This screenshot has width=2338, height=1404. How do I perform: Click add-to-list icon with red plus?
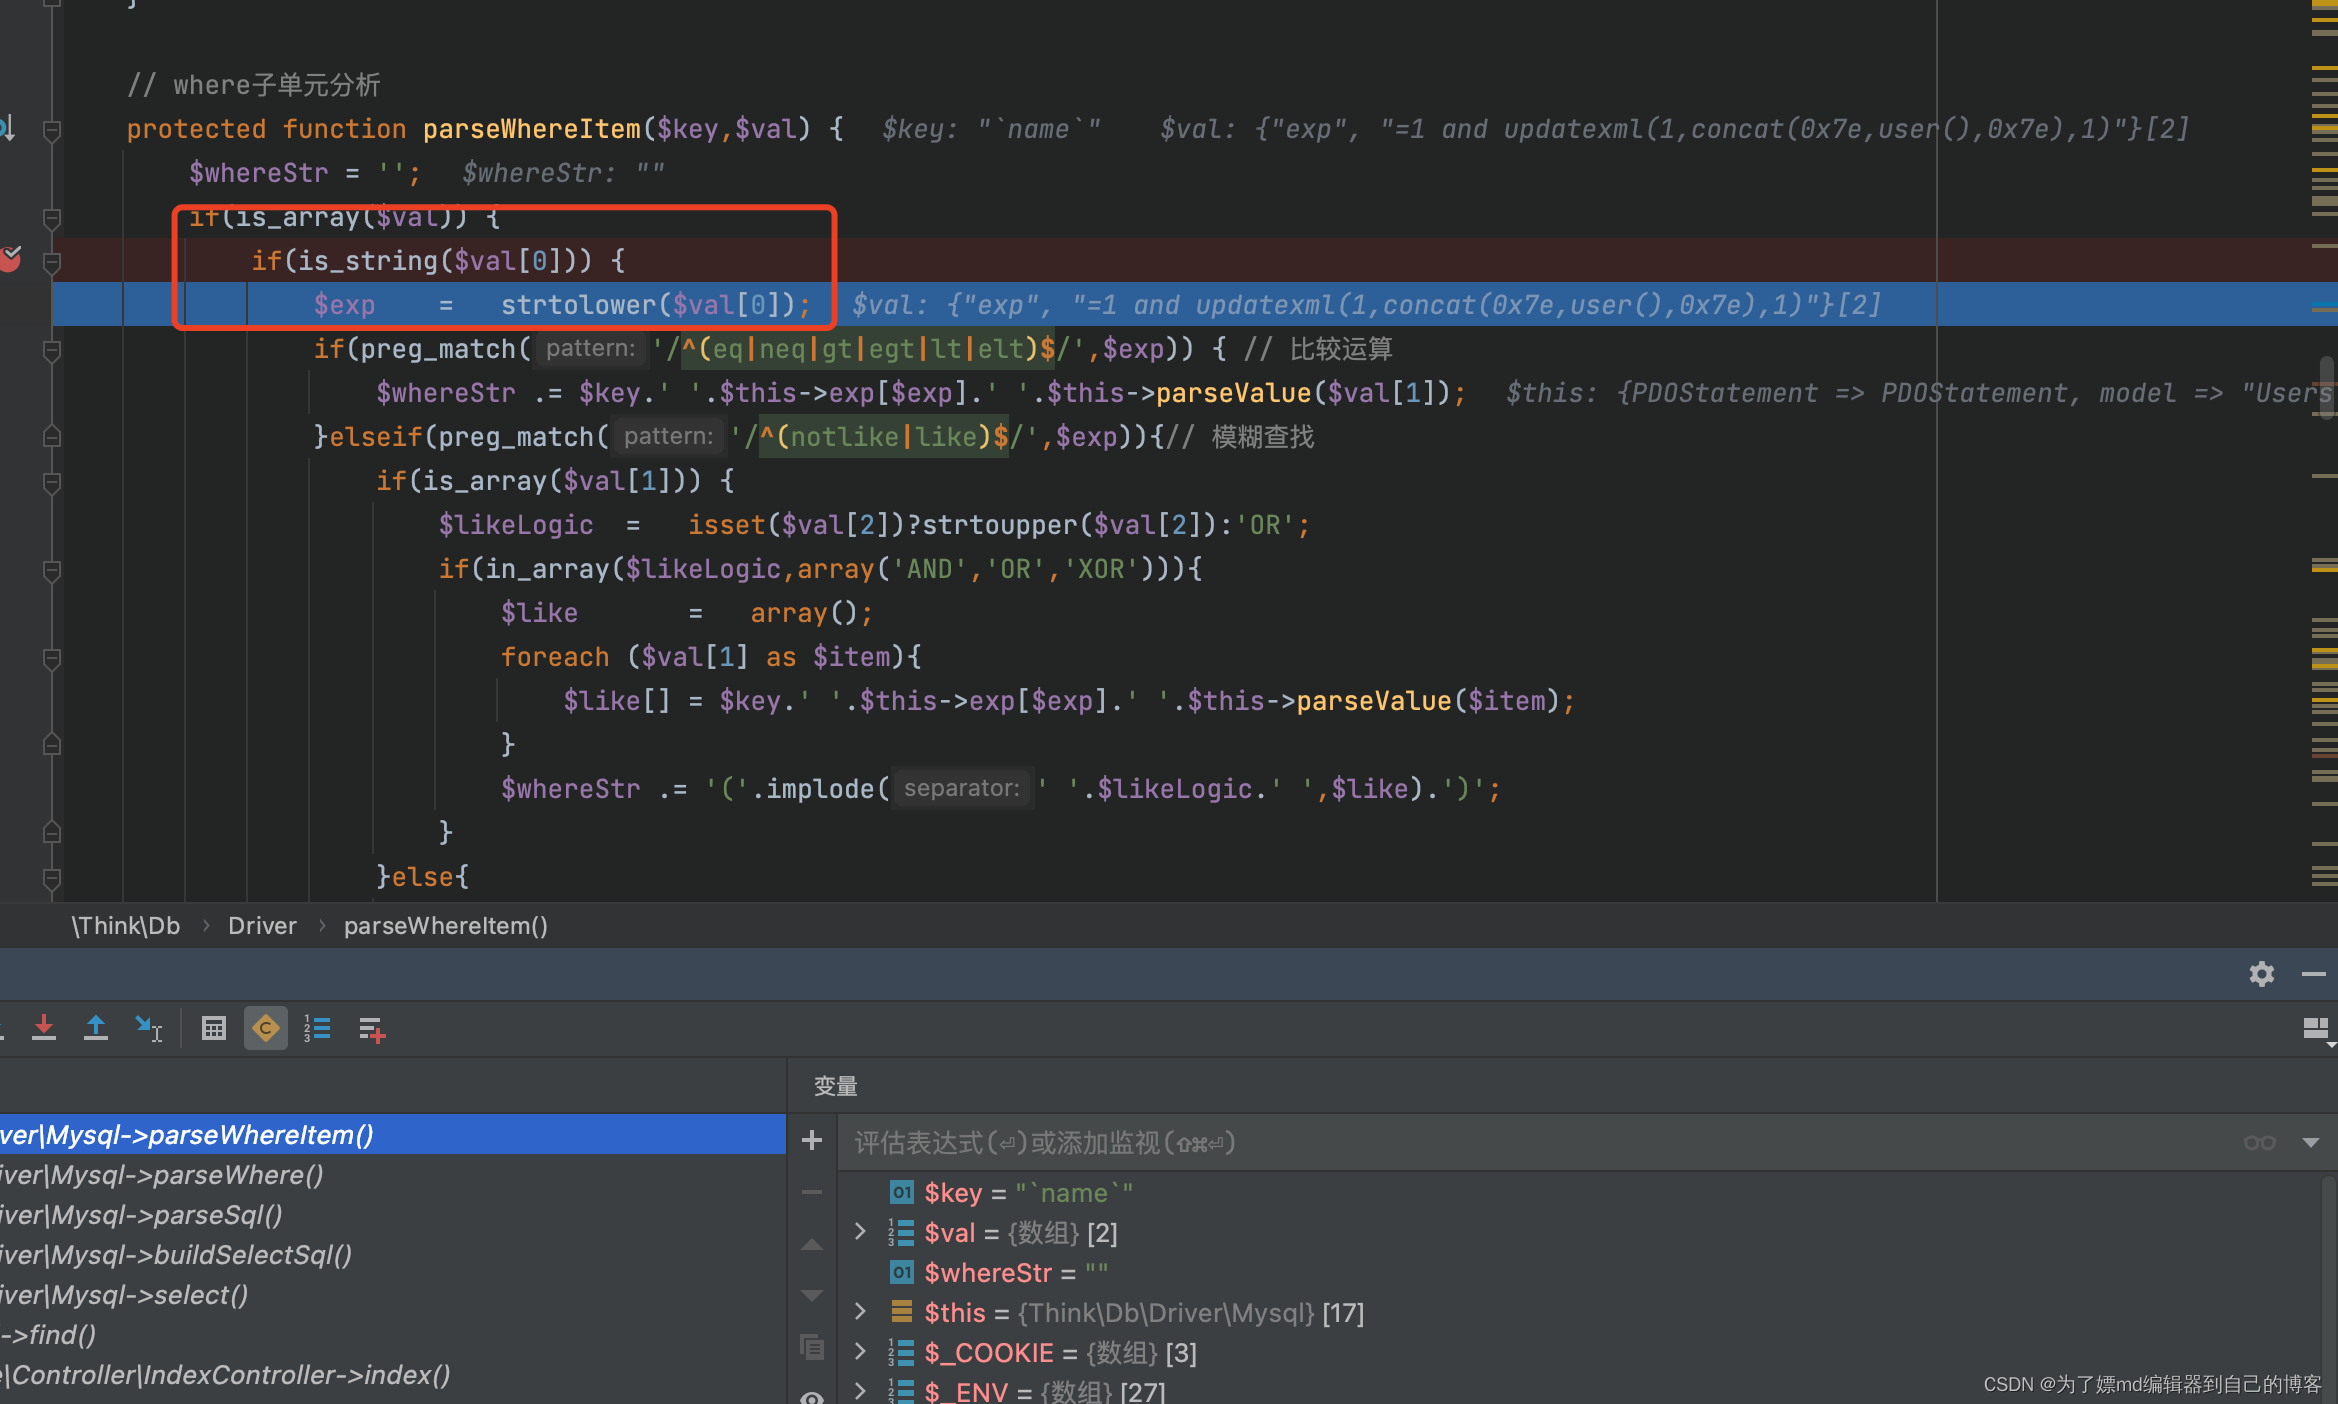[x=372, y=1029]
